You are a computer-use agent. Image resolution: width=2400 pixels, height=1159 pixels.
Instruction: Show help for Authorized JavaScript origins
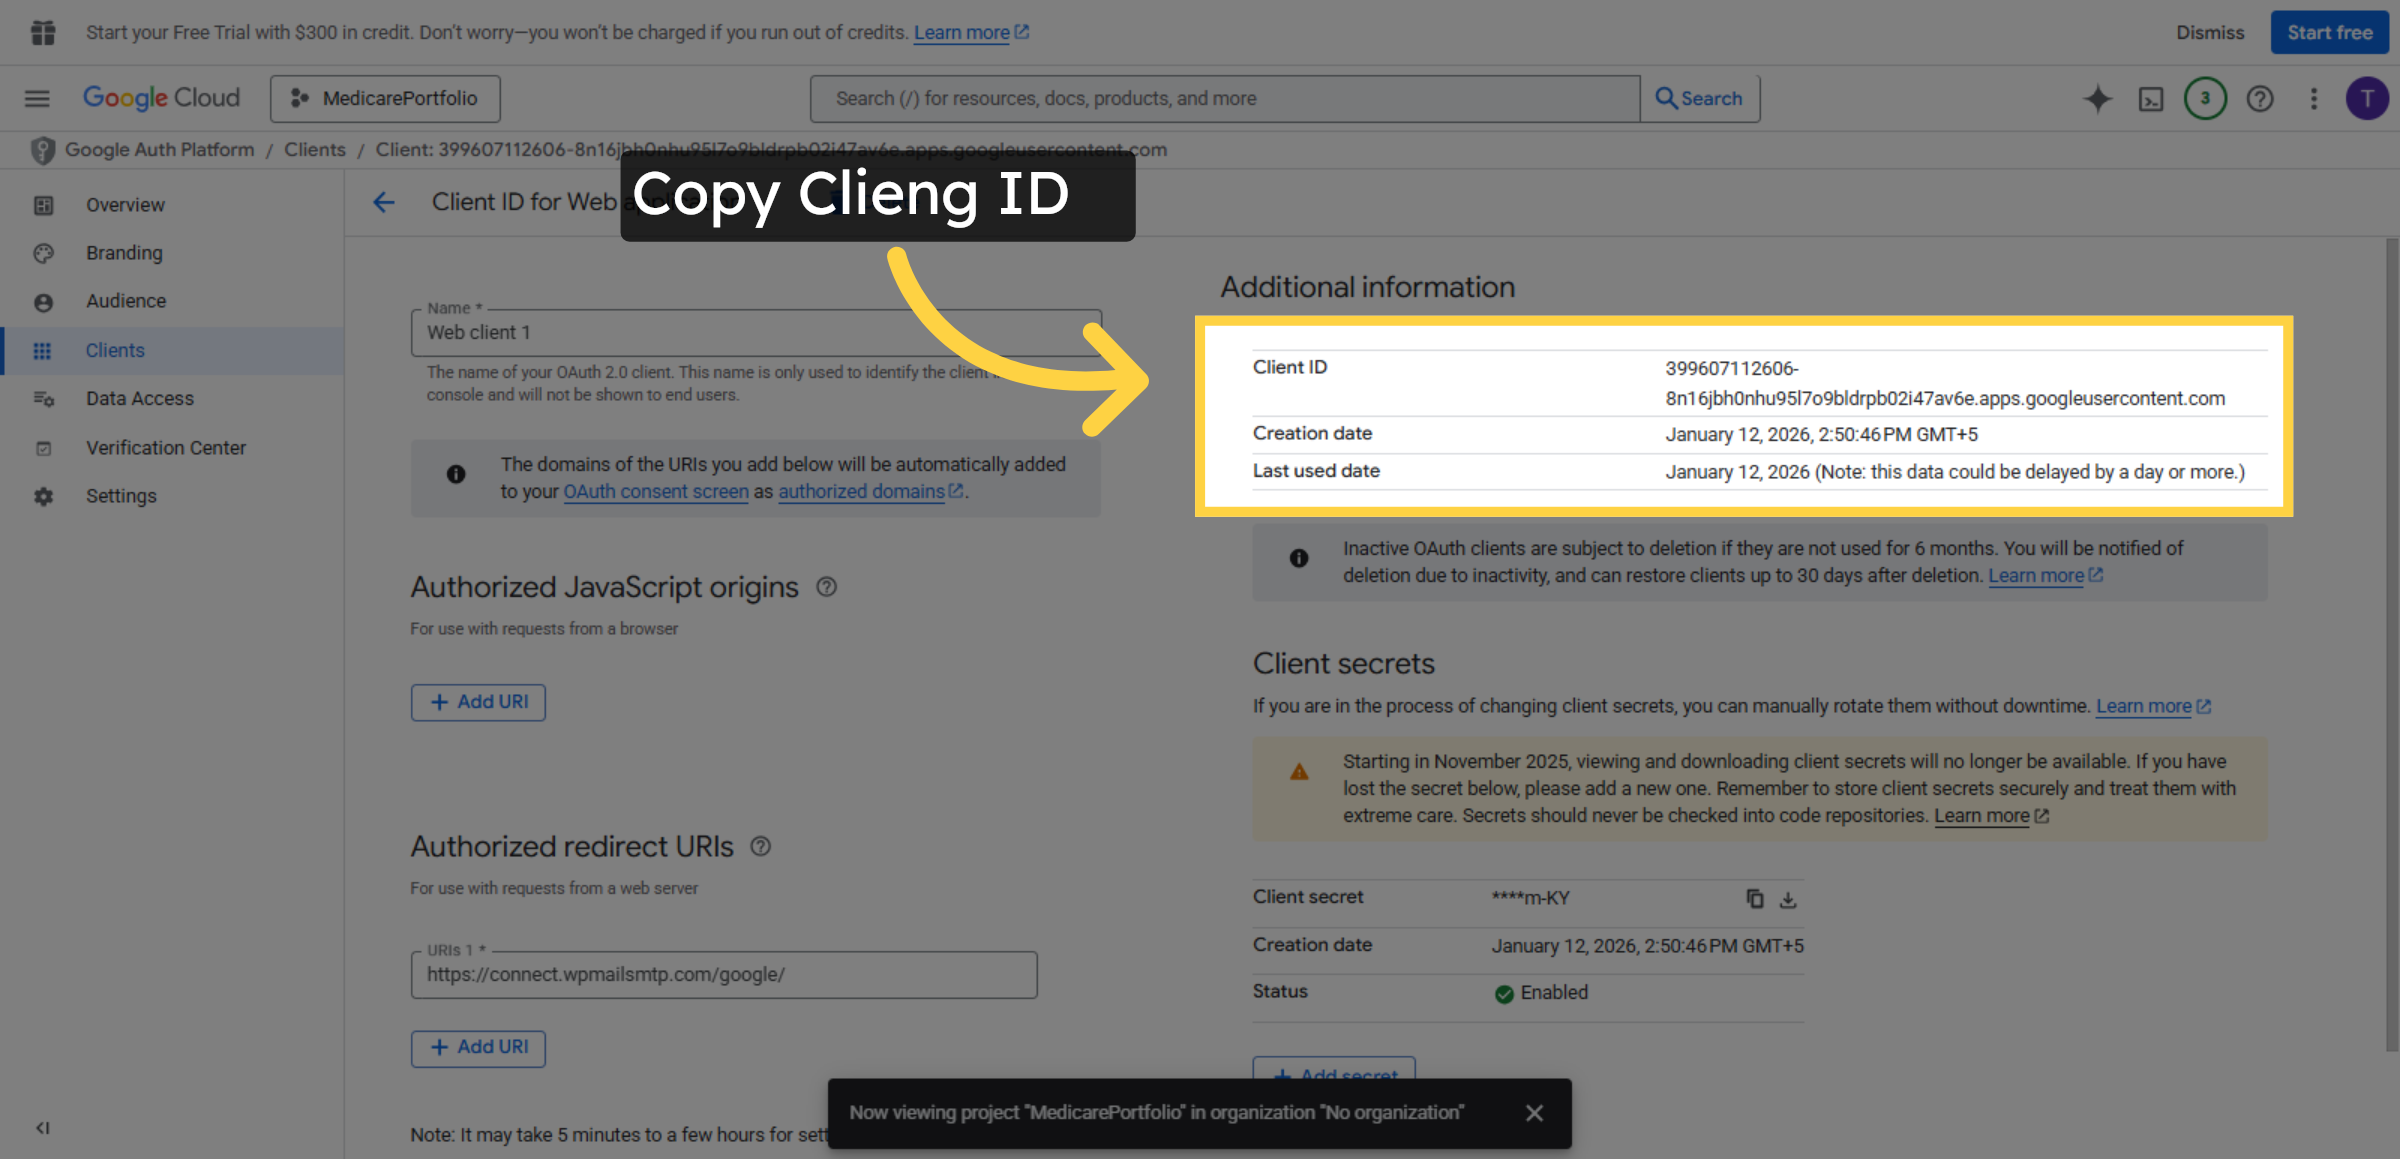click(x=826, y=587)
